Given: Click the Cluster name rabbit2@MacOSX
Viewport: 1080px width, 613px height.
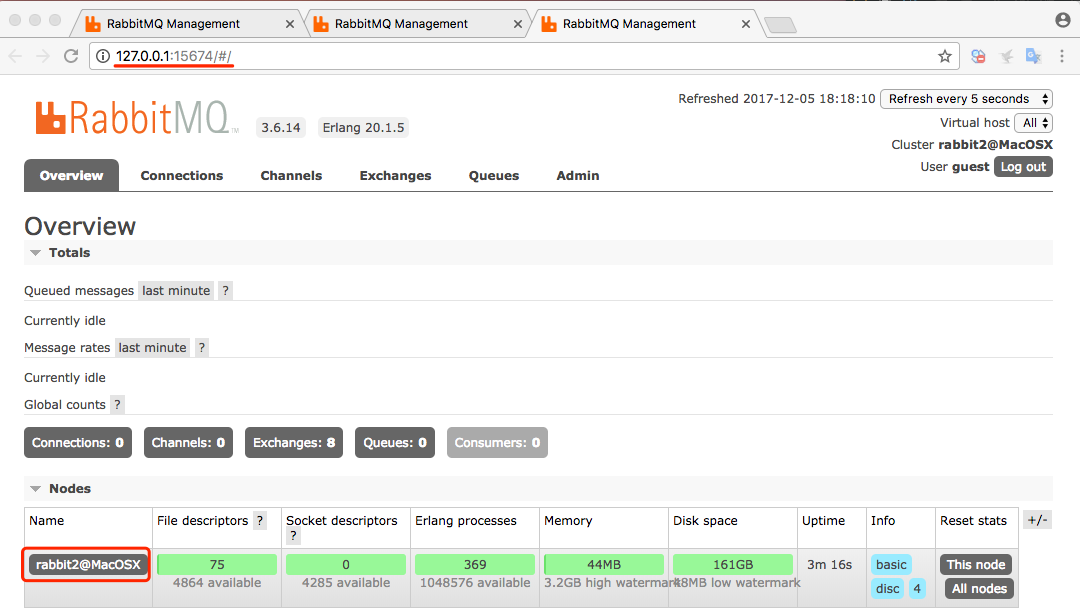Looking at the screenshot, I should [x=995, y=145].
